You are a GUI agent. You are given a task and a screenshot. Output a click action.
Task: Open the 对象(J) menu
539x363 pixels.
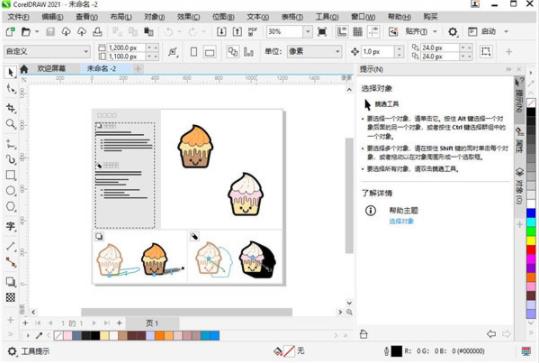coord(154,17)
